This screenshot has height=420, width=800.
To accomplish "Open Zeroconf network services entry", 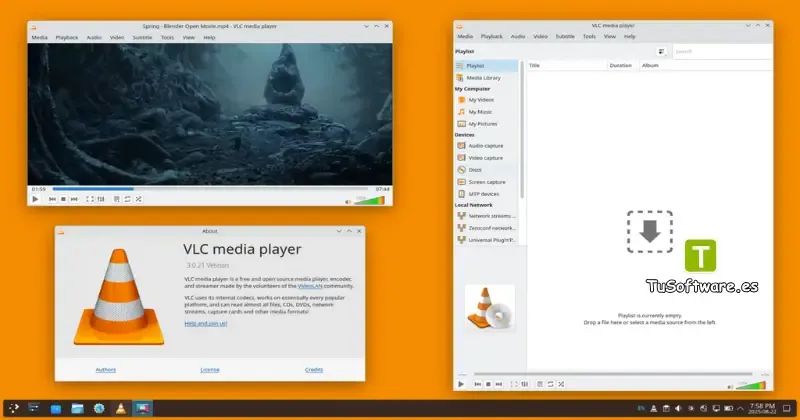I will point(486,228).
